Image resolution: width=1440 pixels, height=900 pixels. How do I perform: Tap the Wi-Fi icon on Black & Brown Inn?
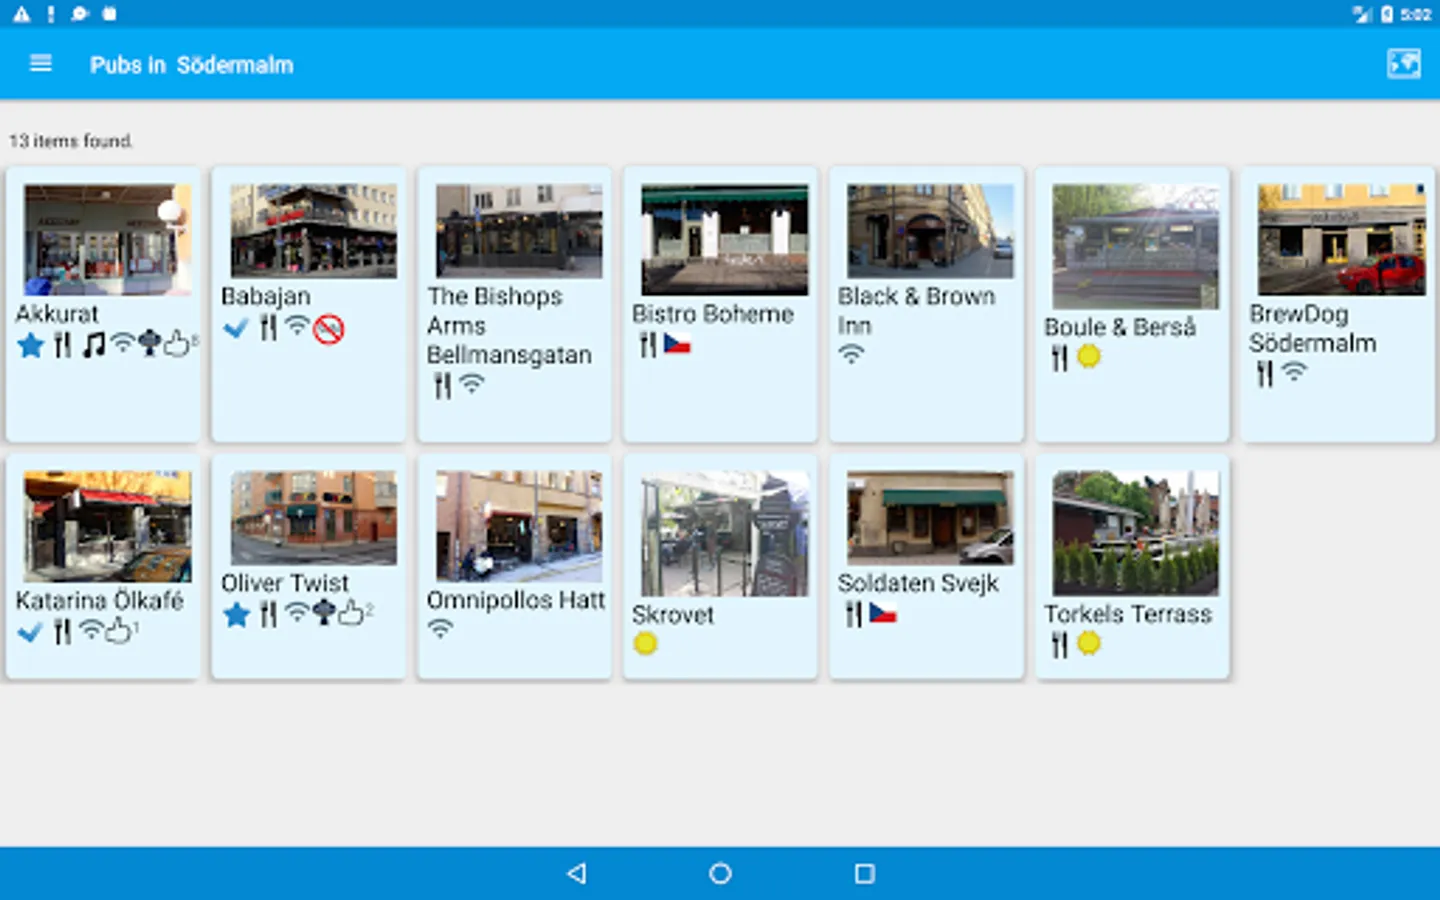pos(851,354)
